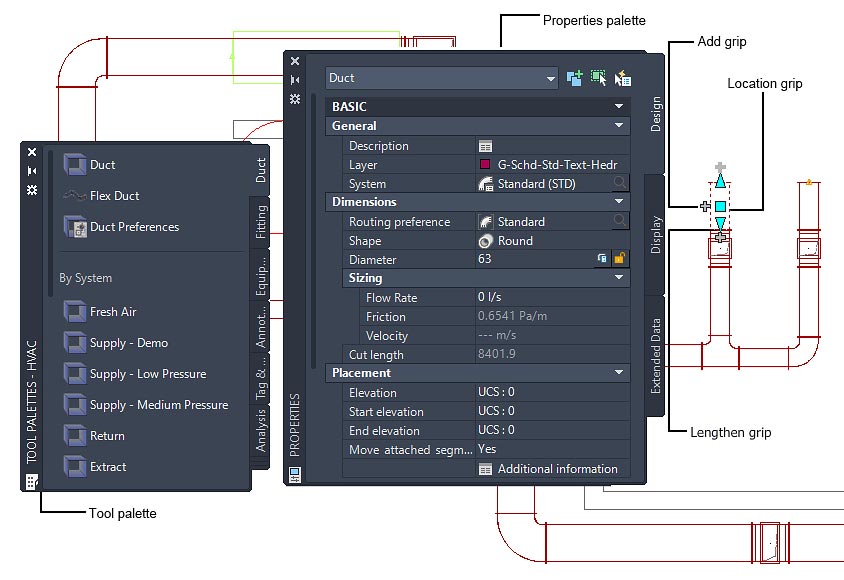
Task: Click the Layer color swatch
Action: click(485, 165)
